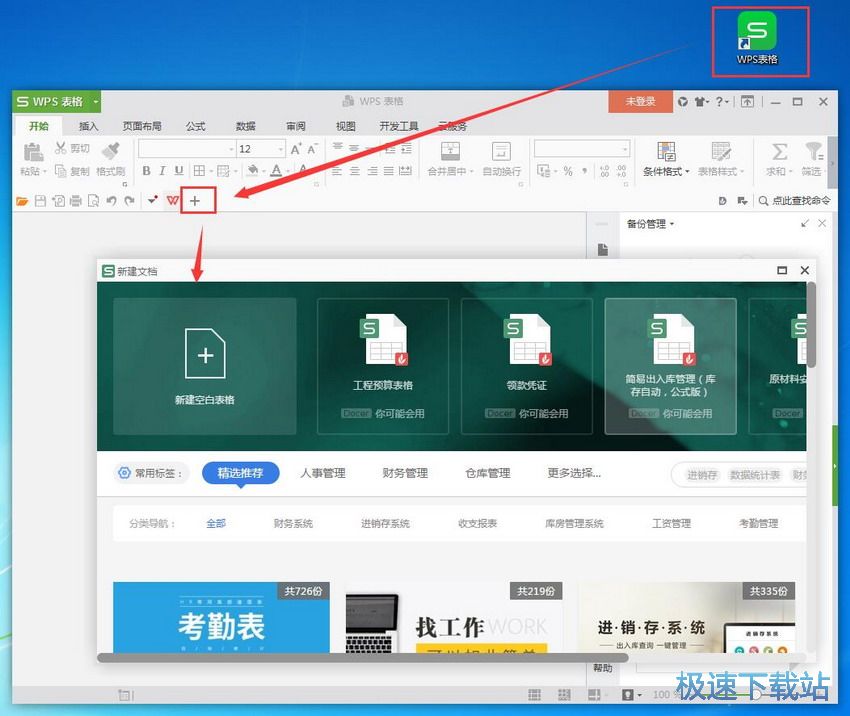850x716 pixels.
Task: Click the fill color bucket
Action: click(x=253, y=171)
